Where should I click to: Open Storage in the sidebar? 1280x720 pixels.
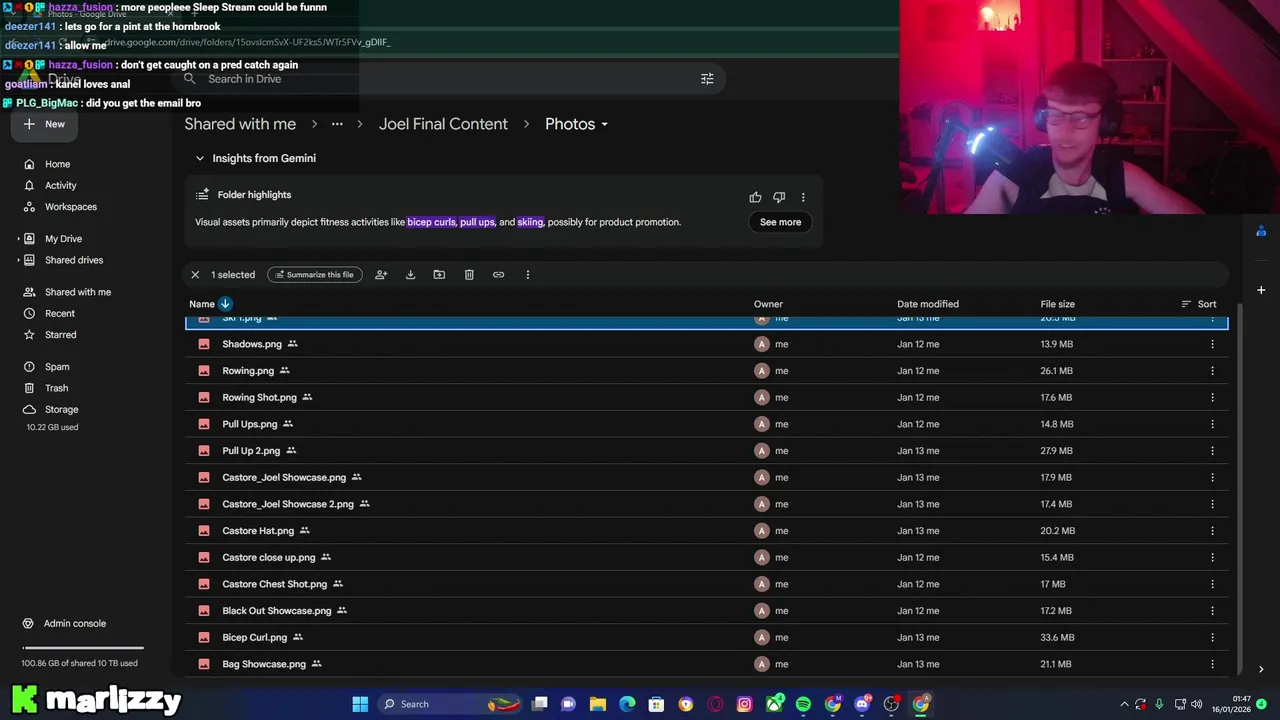click(x=61, y=409)
